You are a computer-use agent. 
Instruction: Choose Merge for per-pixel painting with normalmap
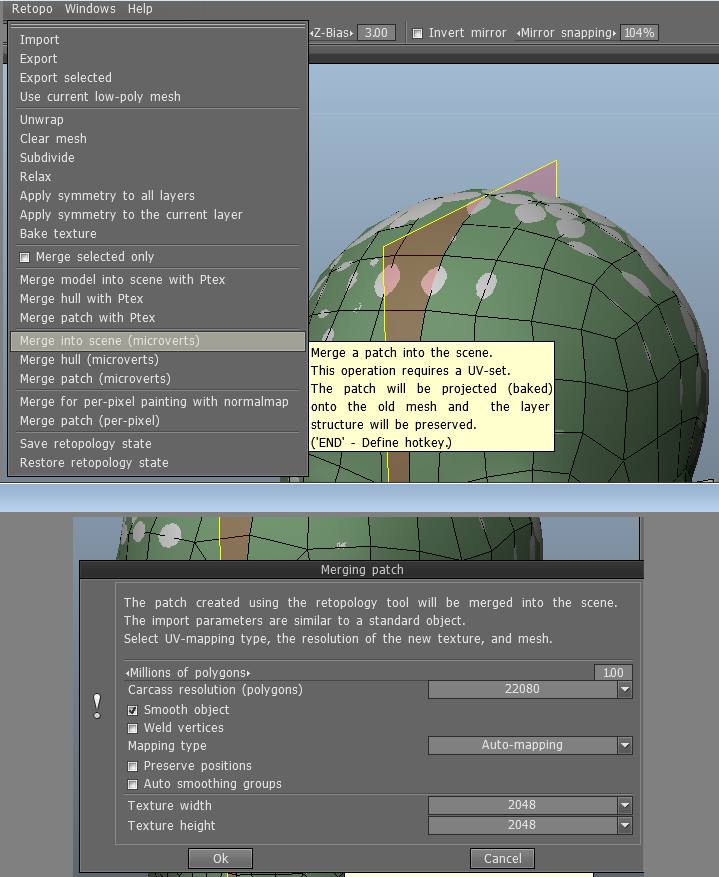[154, 402]
